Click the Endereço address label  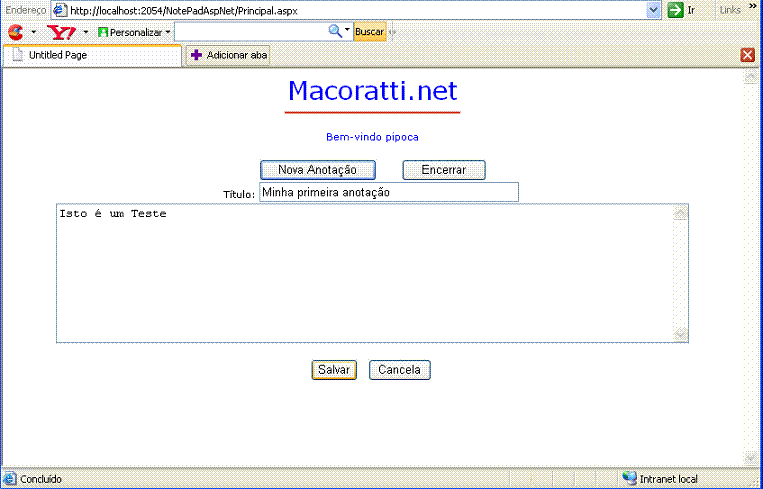click(x=25, y=10)
